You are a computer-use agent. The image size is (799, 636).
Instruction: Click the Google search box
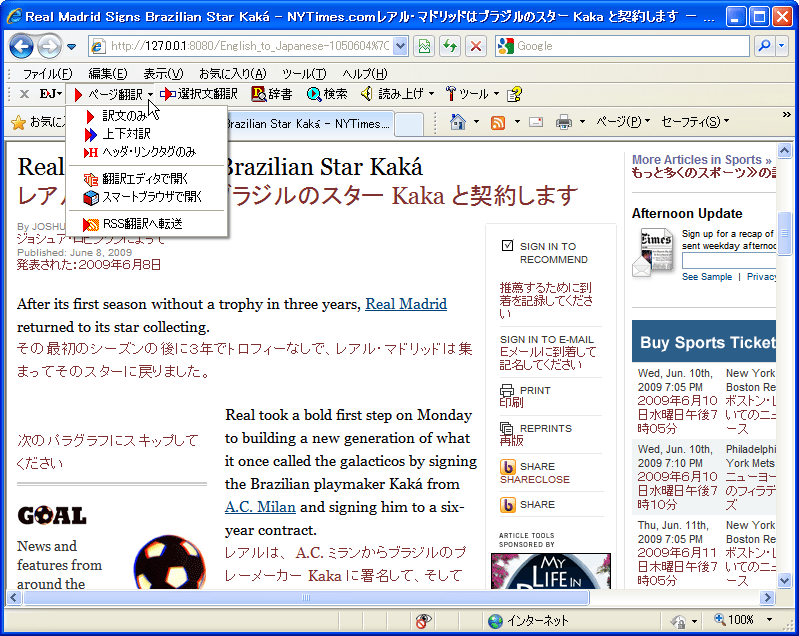622,46
